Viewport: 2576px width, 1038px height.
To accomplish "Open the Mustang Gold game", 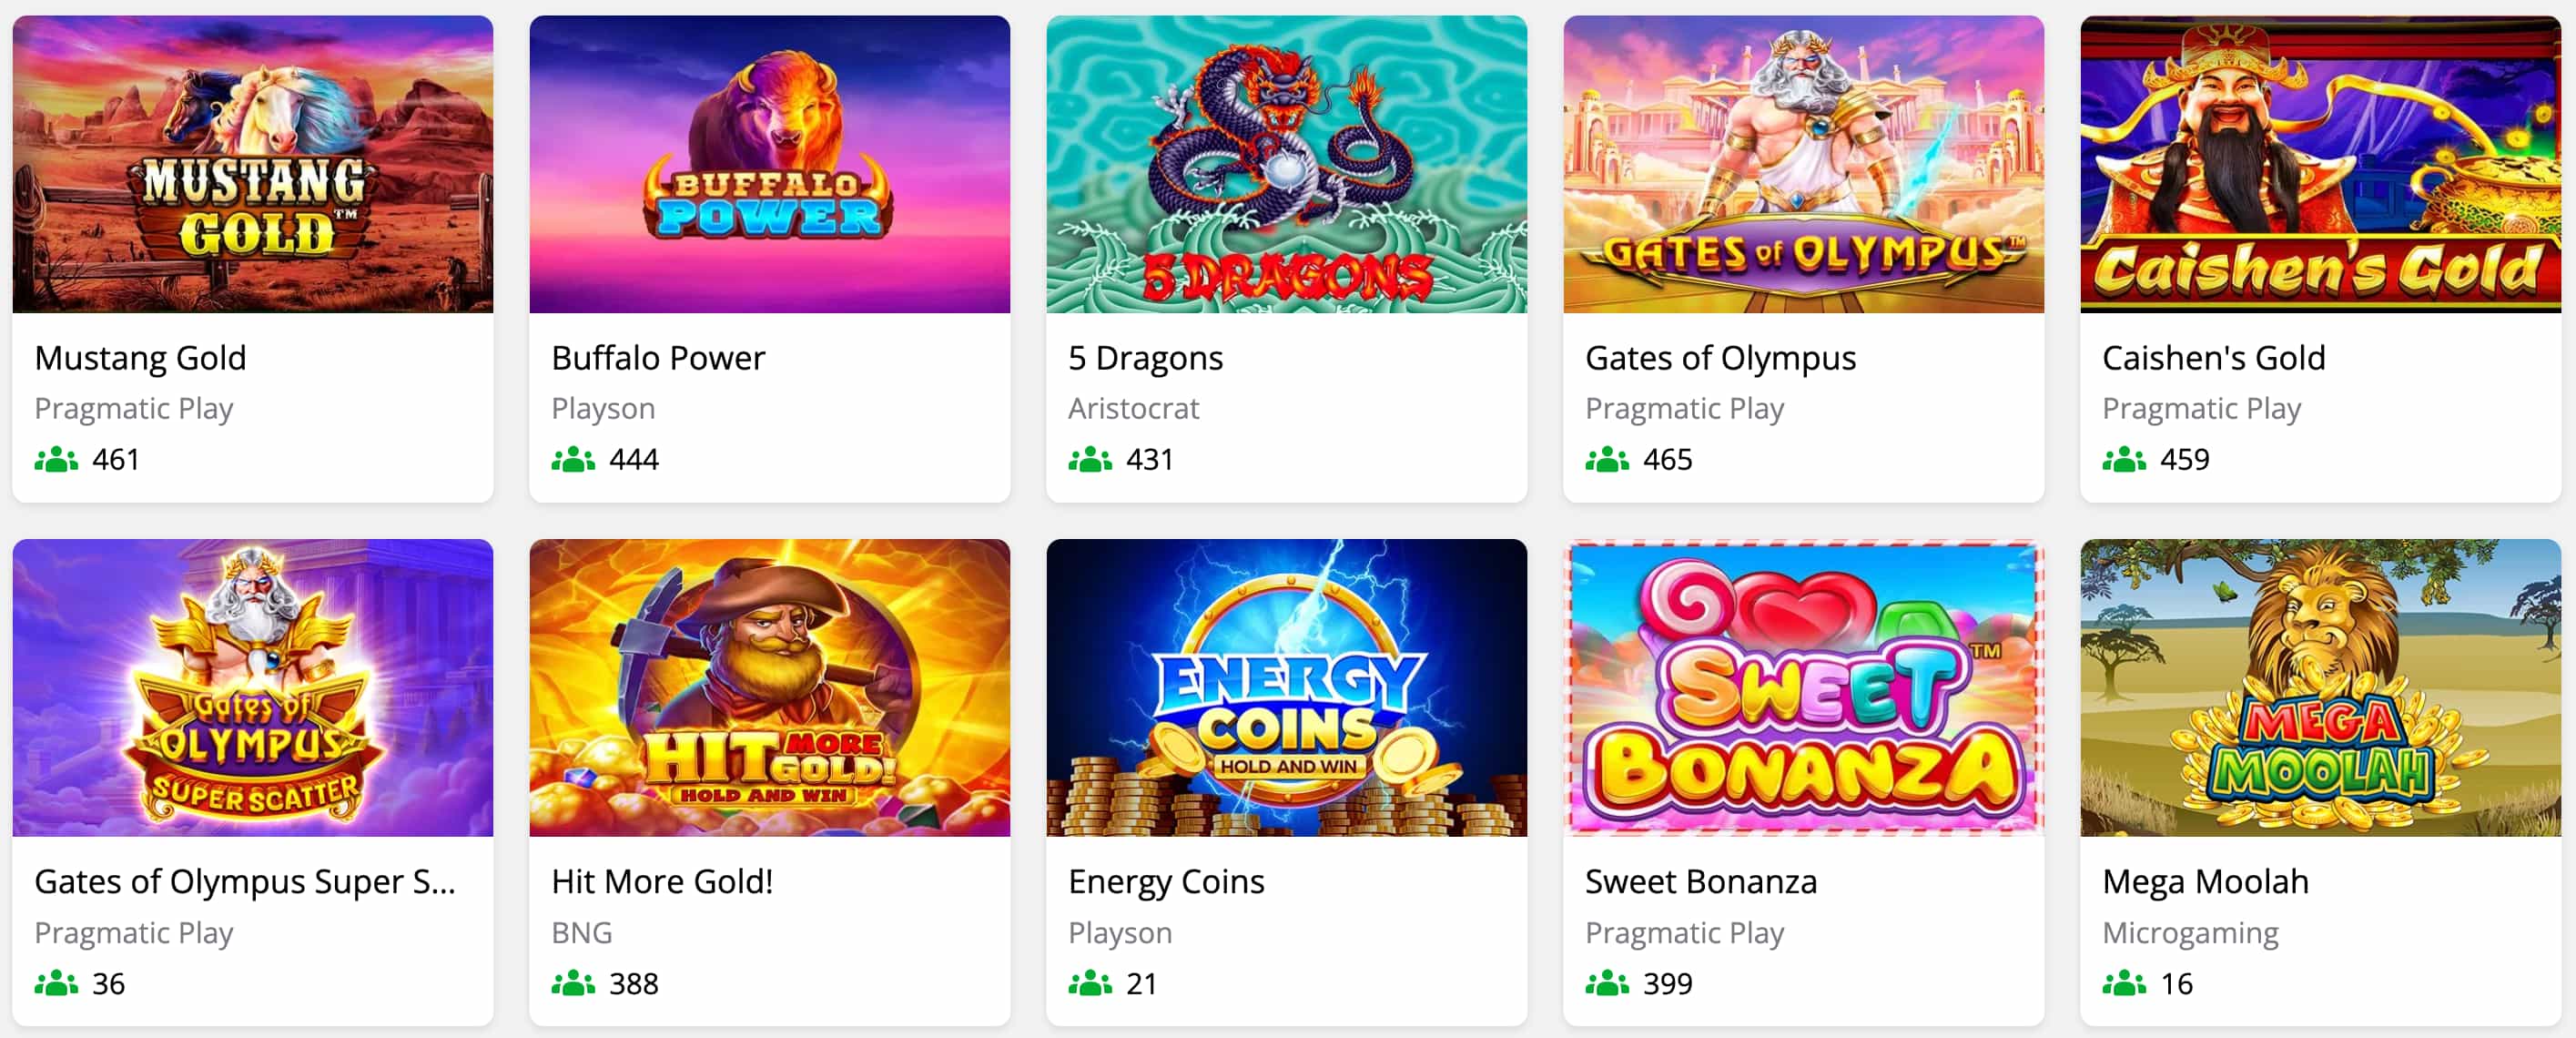I will pyautogui.click(x=140, y=357).
